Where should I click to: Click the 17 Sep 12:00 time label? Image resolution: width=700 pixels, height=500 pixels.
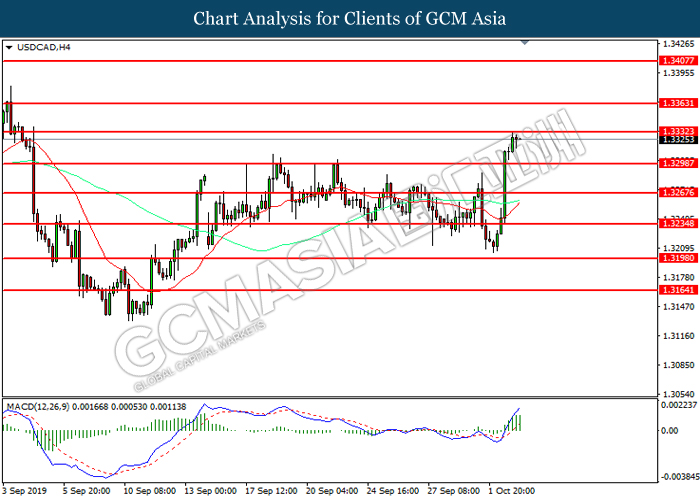[271, 491]
